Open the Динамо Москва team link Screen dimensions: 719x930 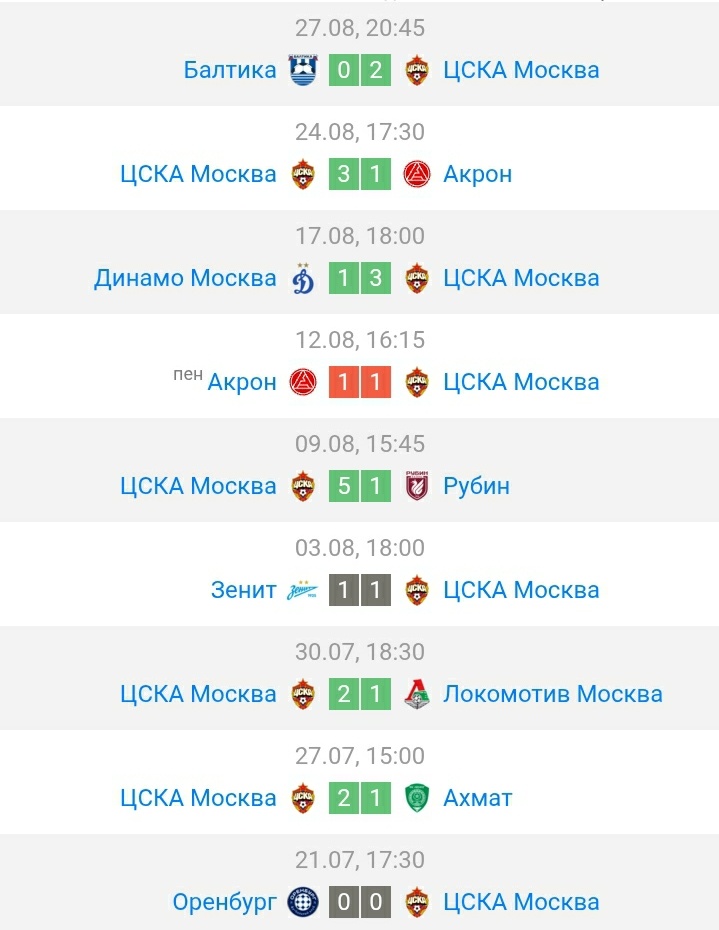[x=185, y=278]
